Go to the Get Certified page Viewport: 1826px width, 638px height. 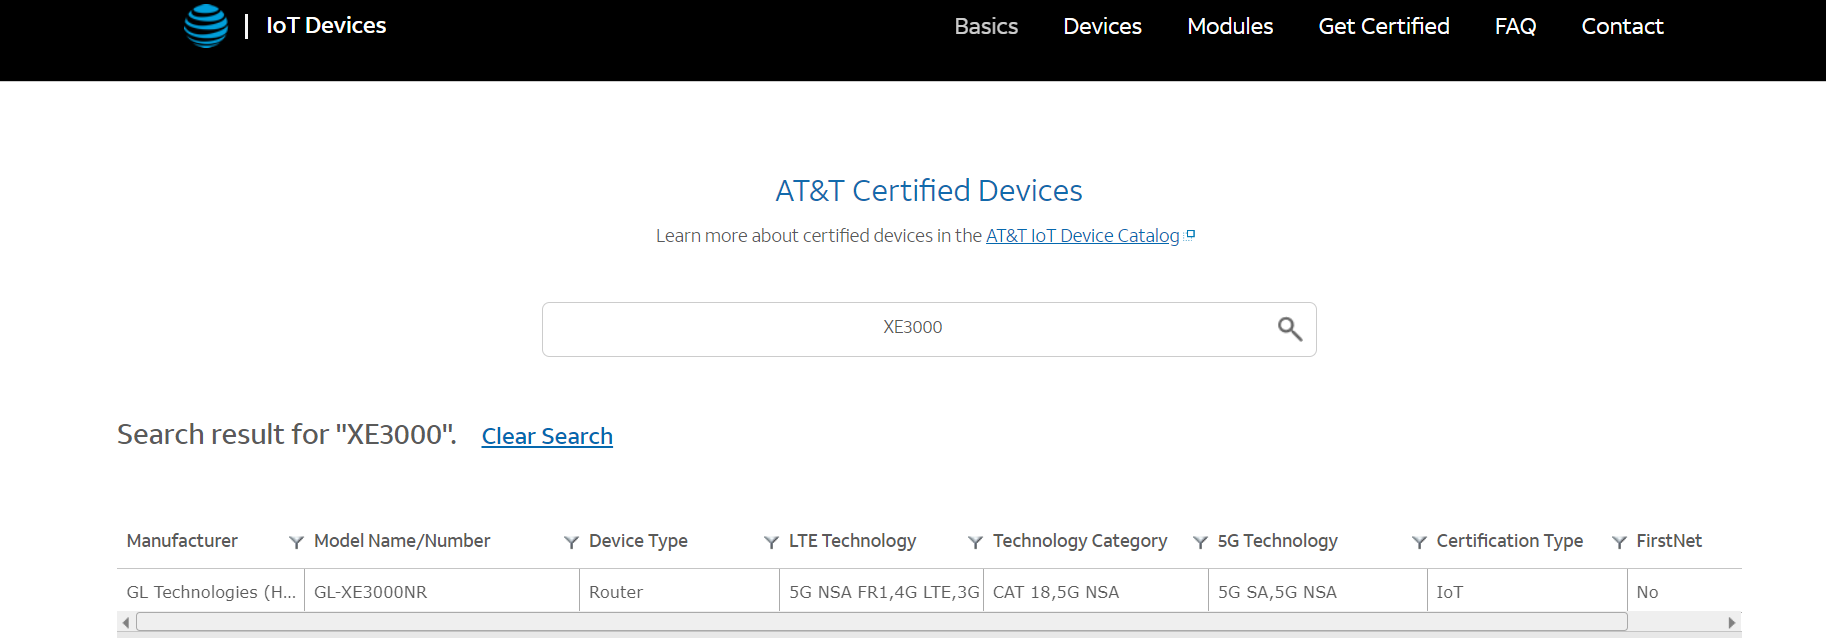(1384, 26)
